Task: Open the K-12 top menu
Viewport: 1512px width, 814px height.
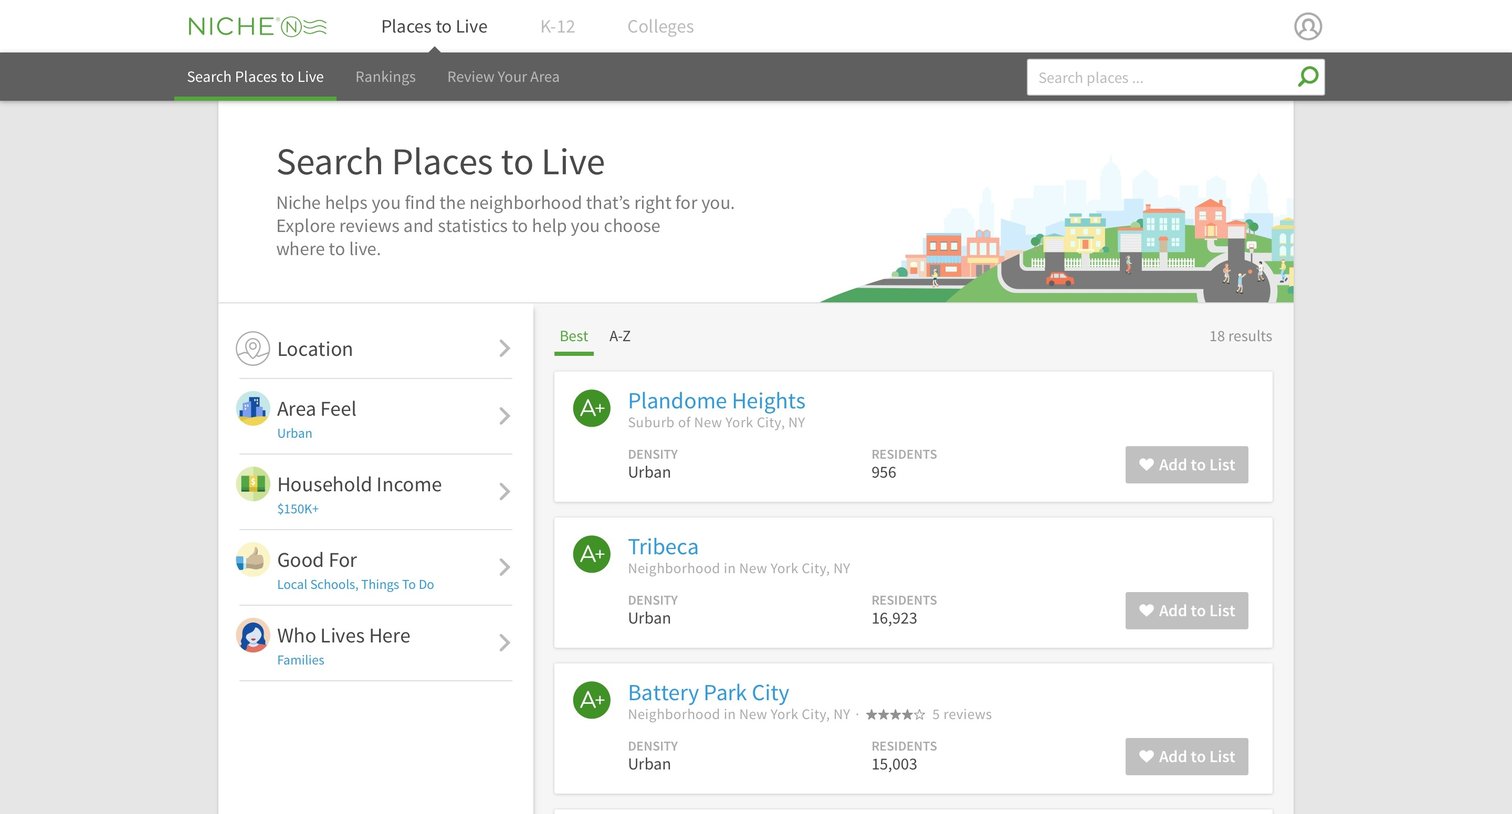Action: 557,27
